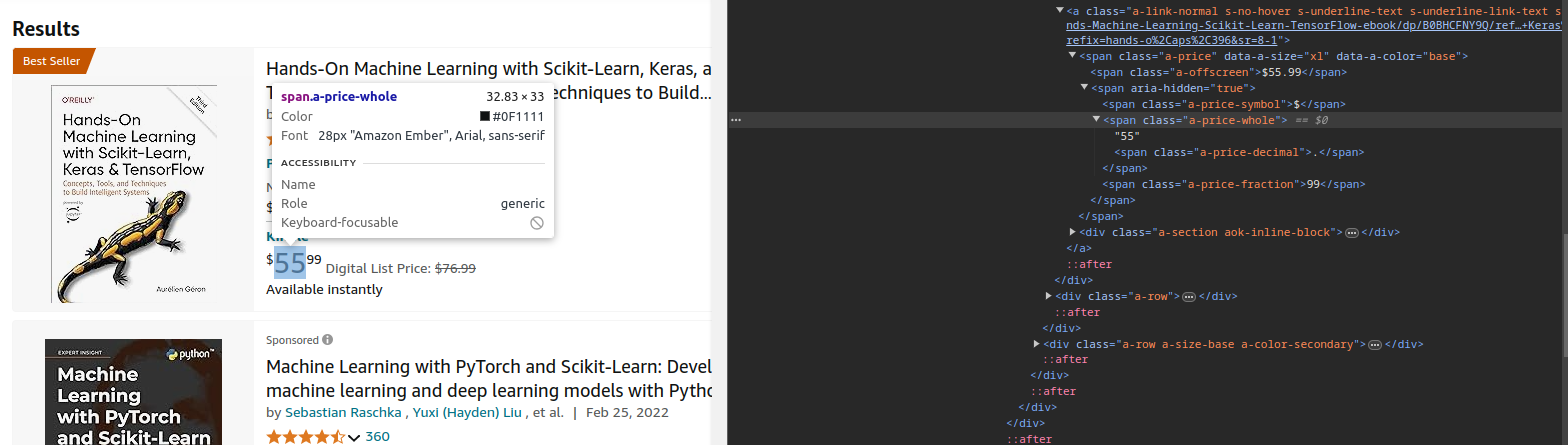The width and height of the screenshot is (1568, 445).
Task: Collapse the aria-hidden="true" span node
Action: tap(1084, 88)
